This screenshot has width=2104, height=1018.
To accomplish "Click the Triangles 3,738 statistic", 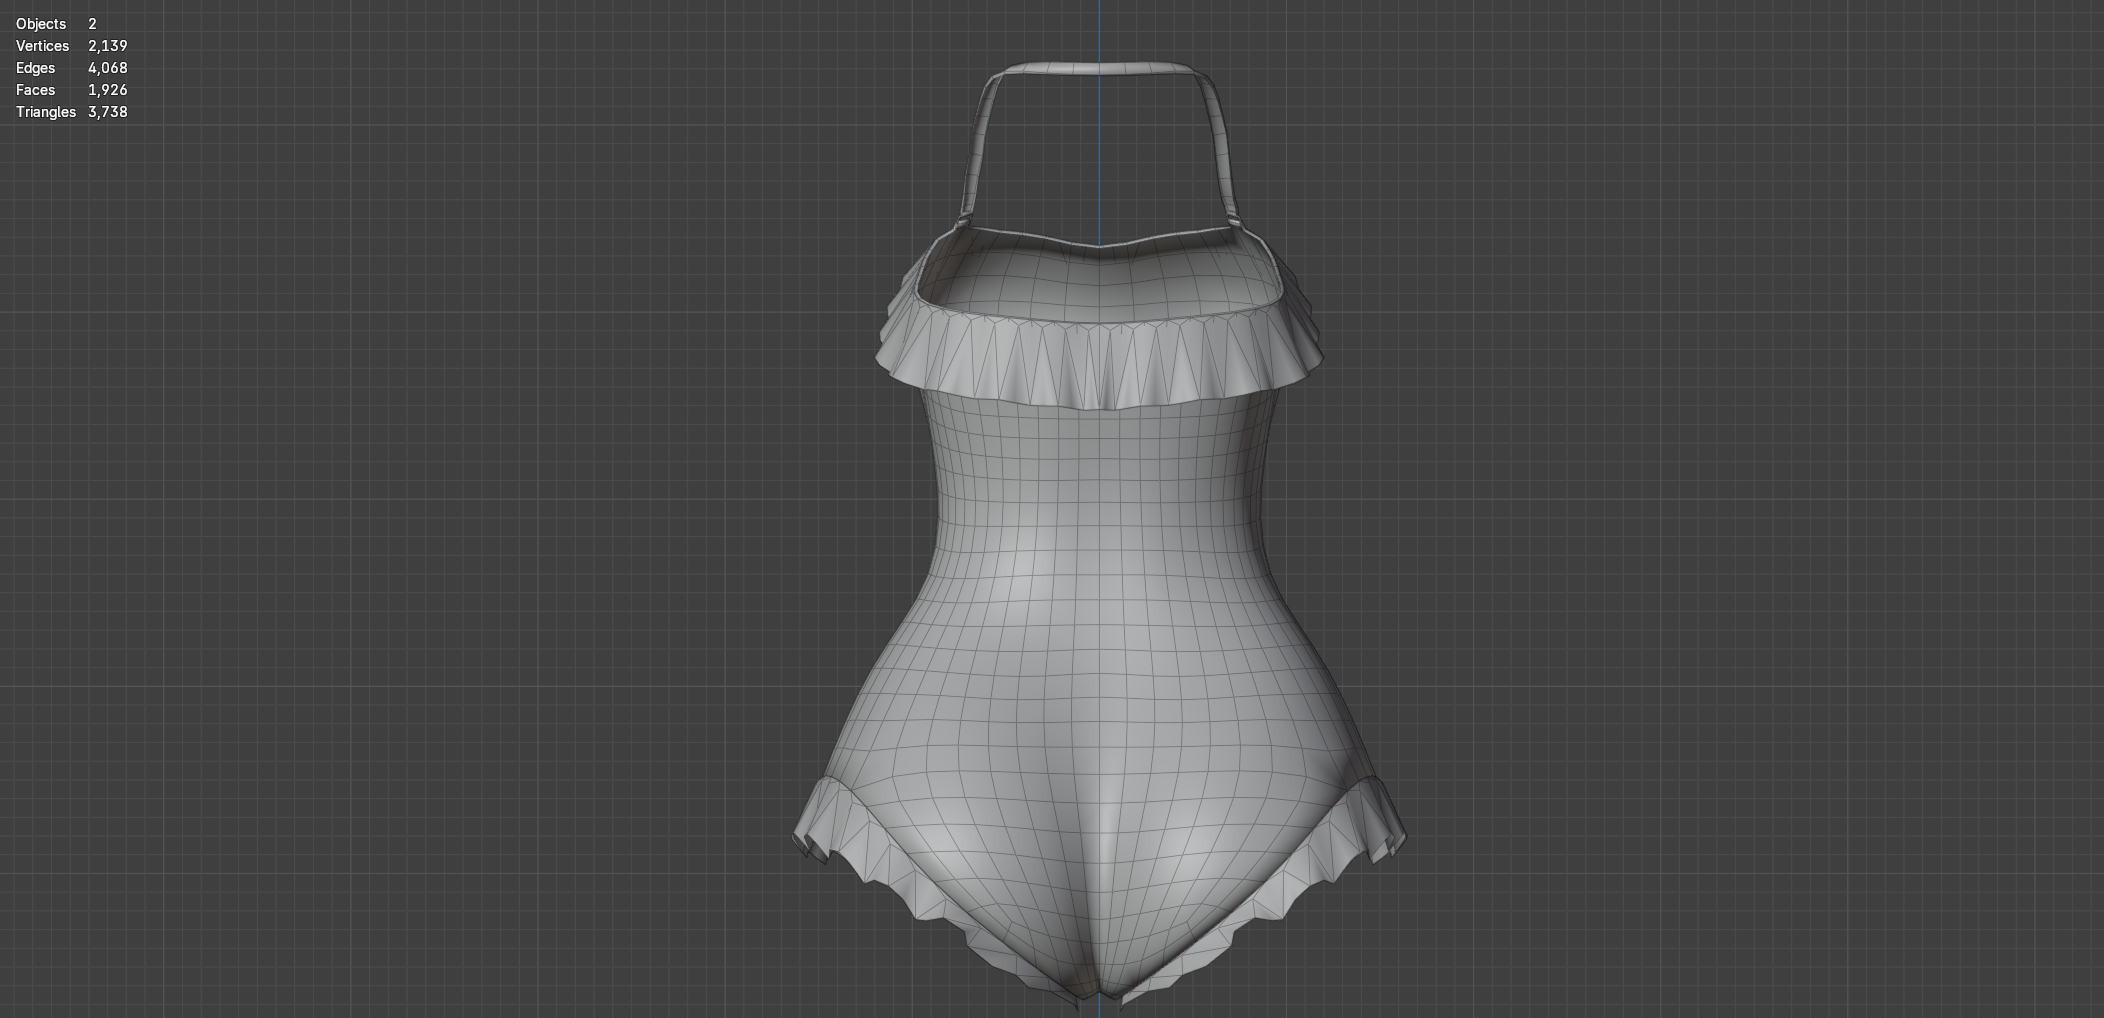I will pyautogui.click(x=71, y=112).
